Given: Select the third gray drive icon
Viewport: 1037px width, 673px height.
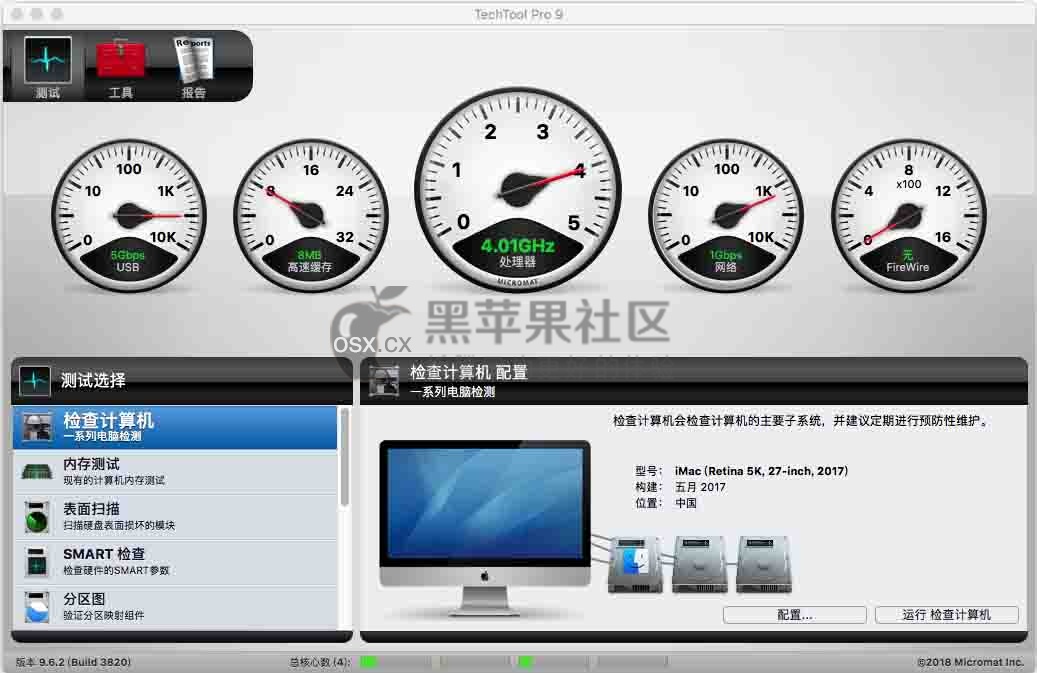Looking at the screenshot, I should point(764,564).
